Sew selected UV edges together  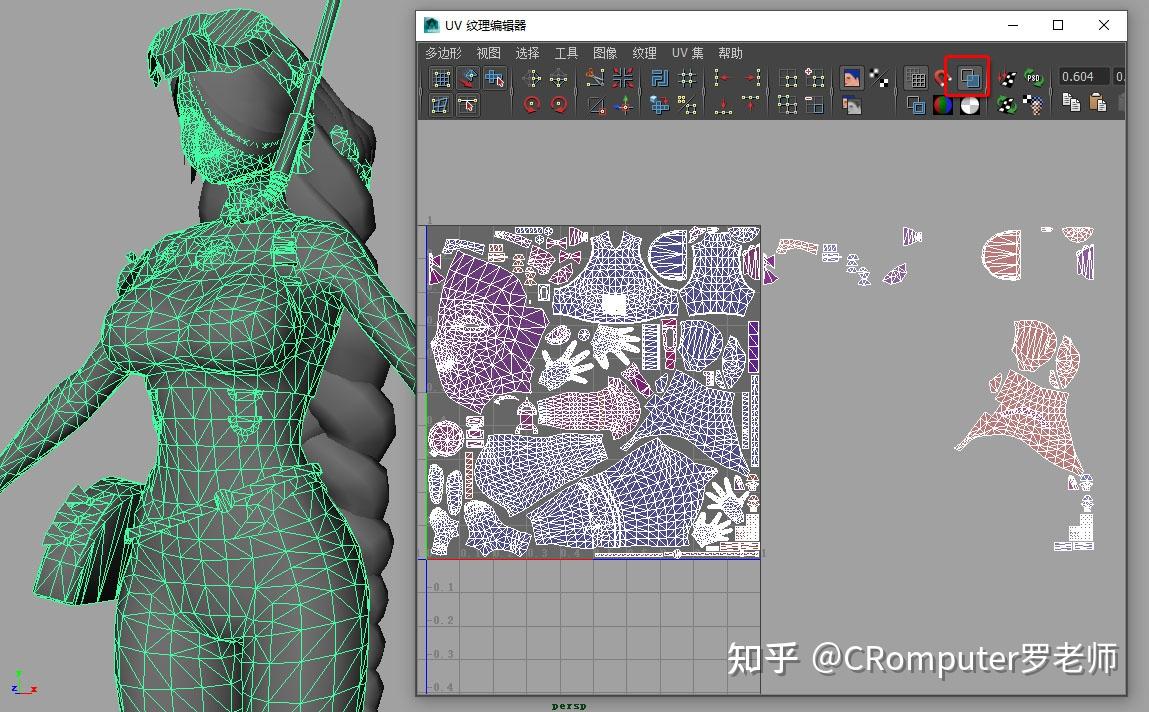click(x=623, y=78)
